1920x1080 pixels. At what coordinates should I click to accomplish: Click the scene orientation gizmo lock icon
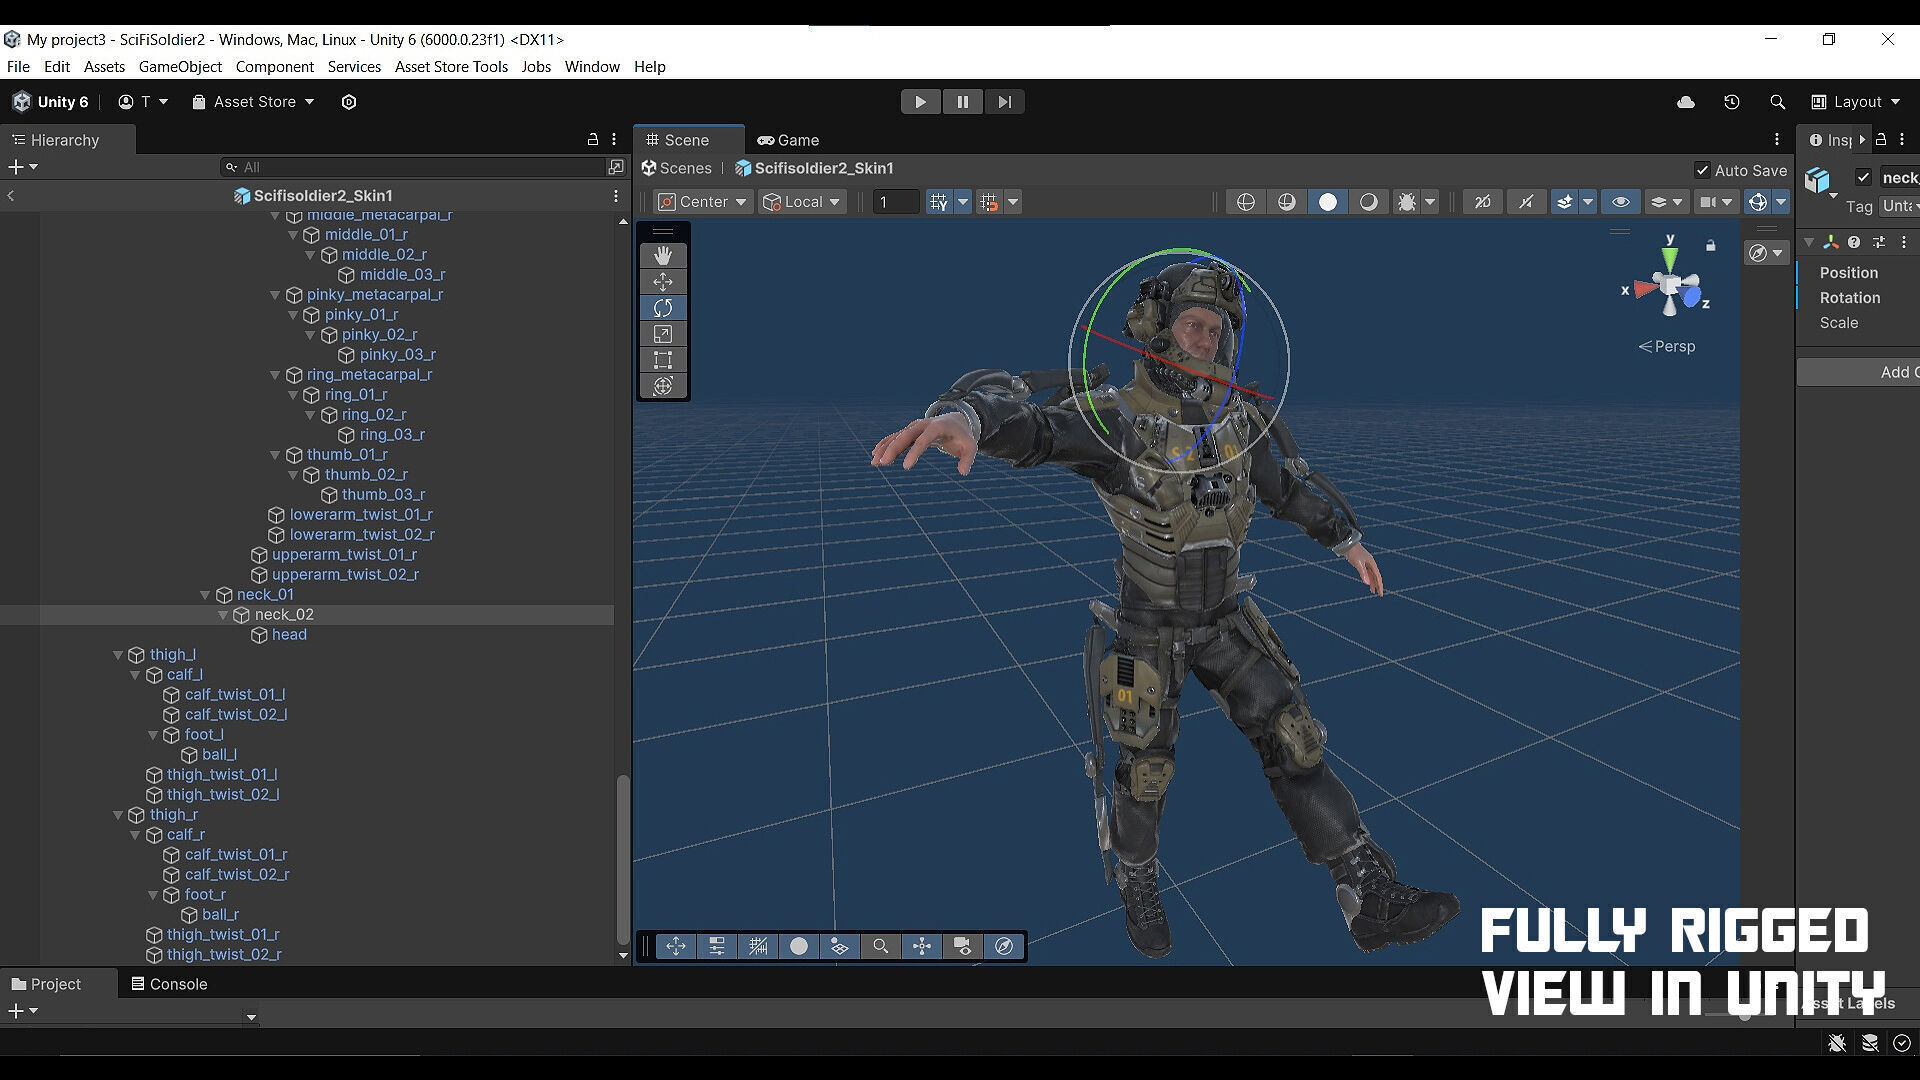click(x=1711, y=246)
